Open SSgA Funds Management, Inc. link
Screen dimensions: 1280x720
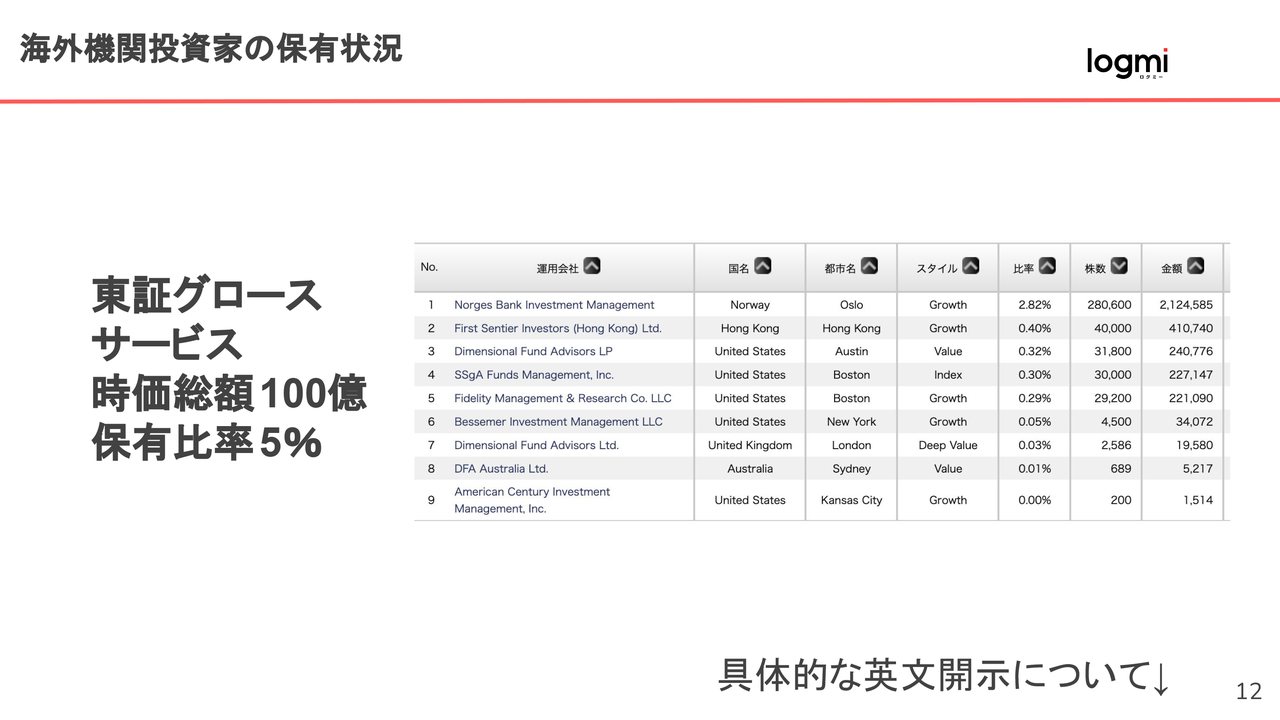534,375
